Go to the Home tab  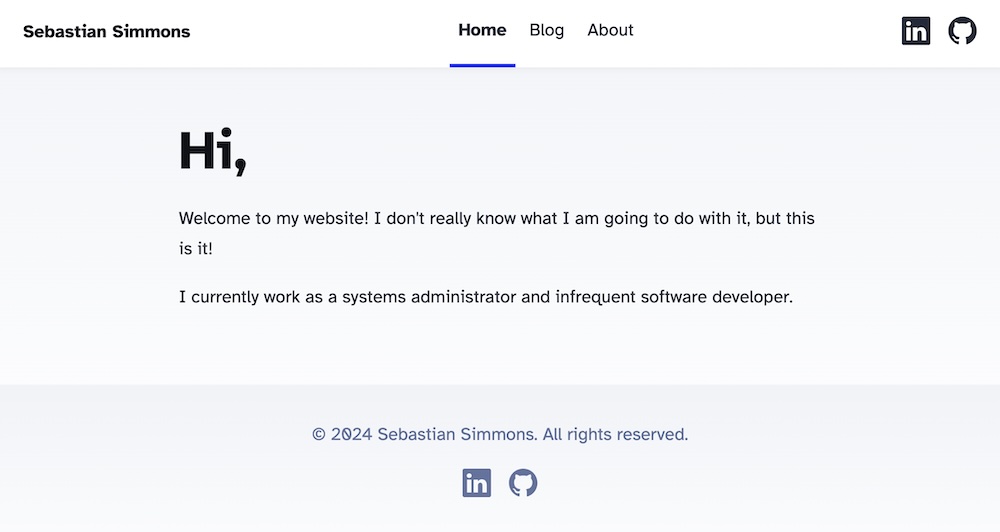pos(482,30)
